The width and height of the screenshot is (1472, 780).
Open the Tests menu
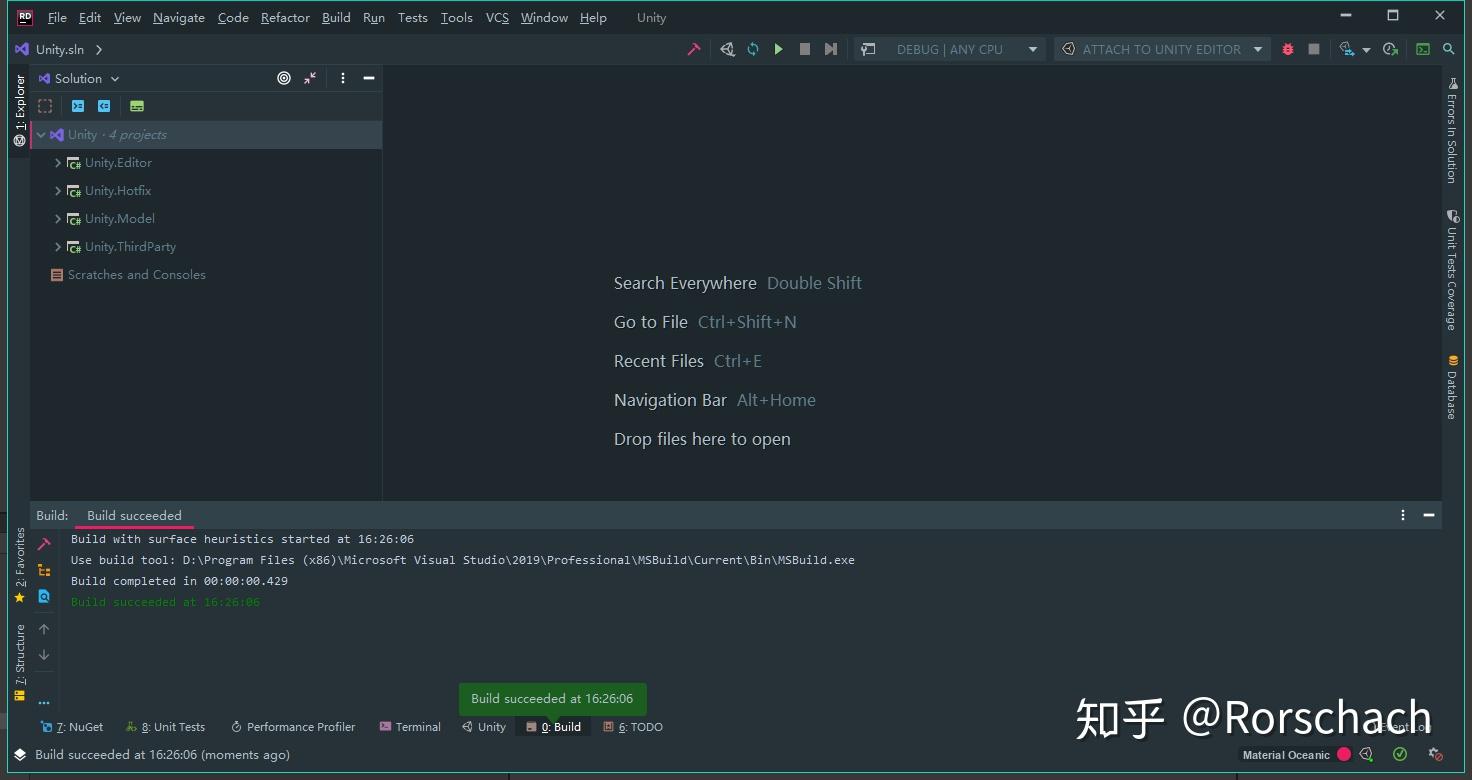coord(412,18)
